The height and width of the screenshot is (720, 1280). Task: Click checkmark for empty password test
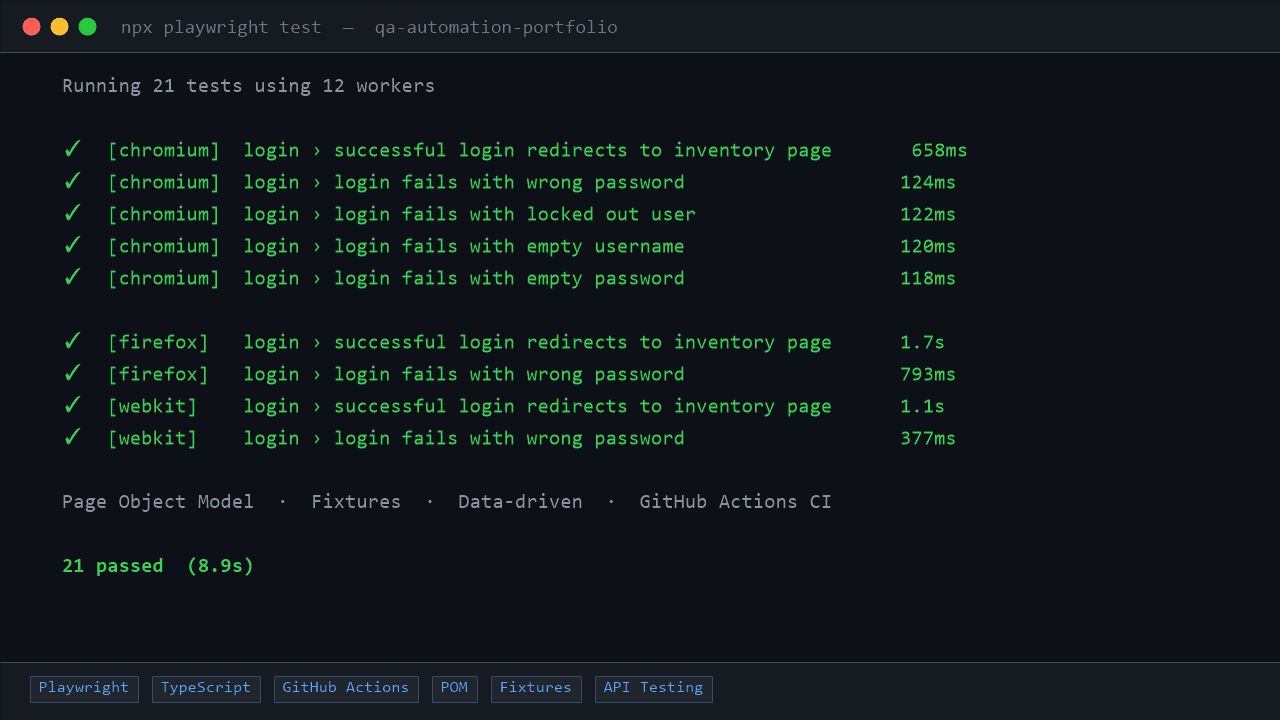(72, 278)
